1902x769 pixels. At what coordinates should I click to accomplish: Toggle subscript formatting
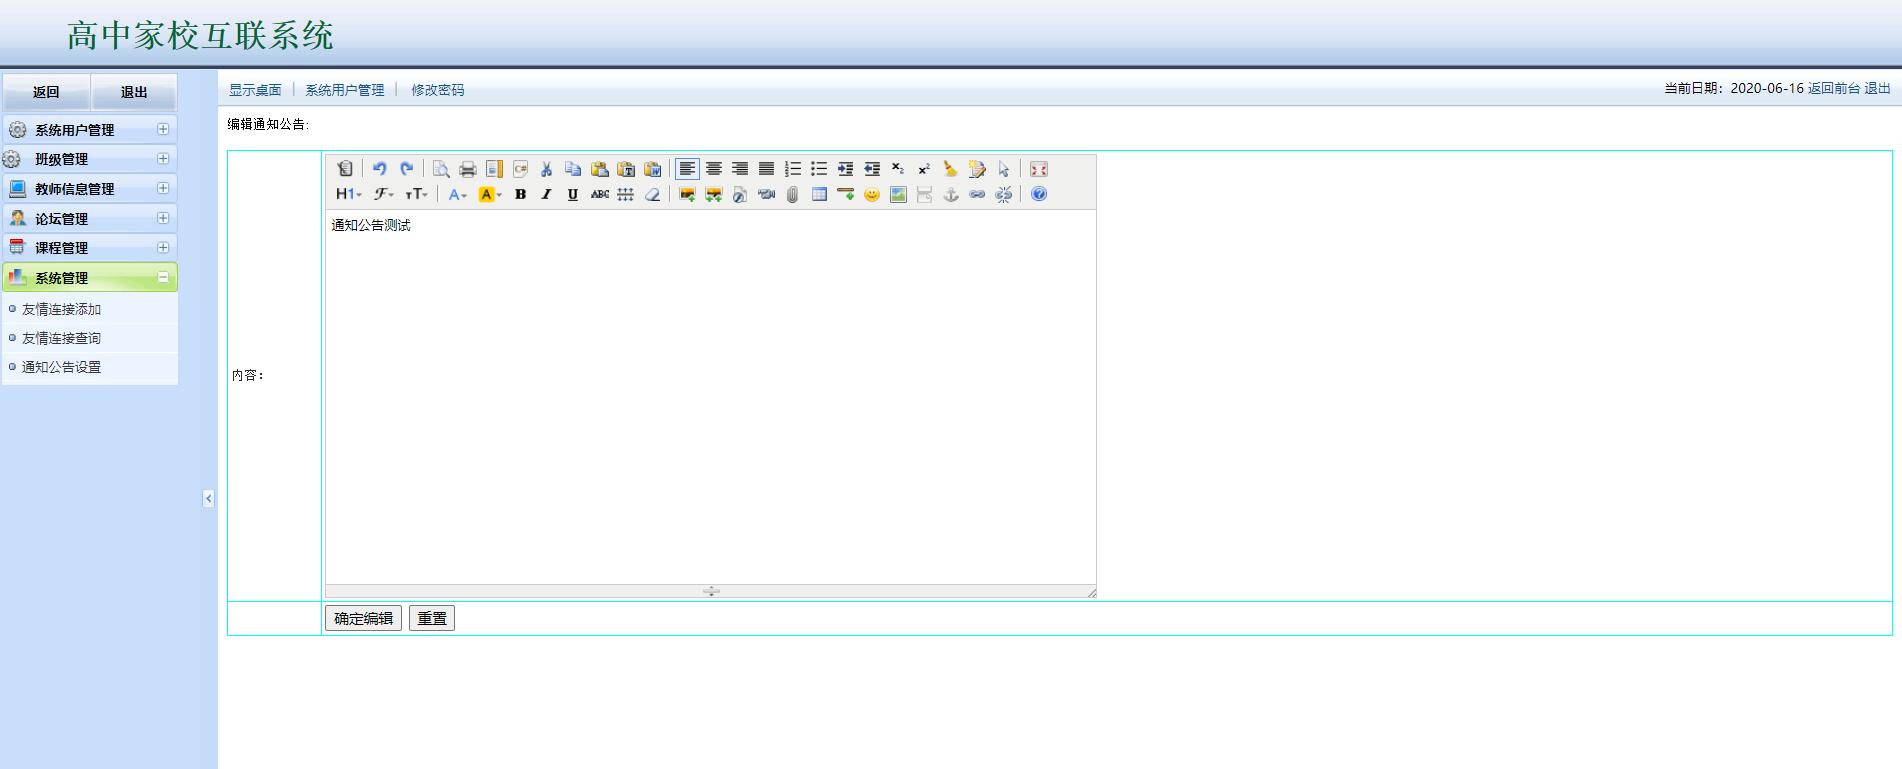pyautogui.click(x=898, y=169)
